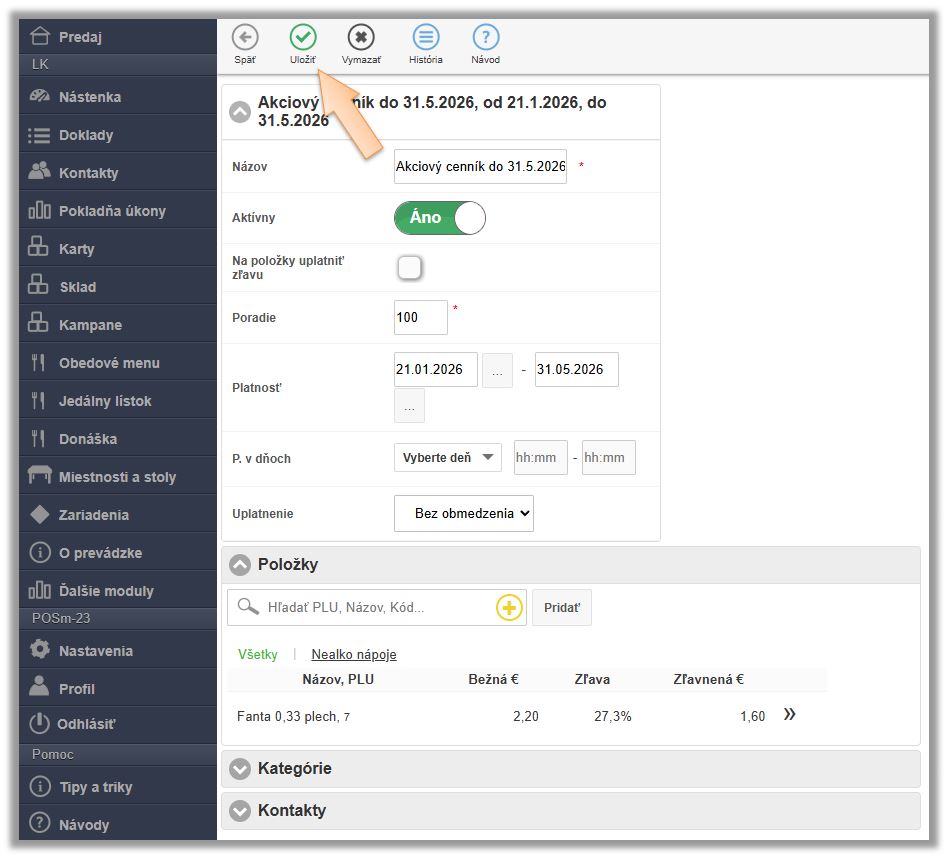Check the Na položky uplatniť zľavu checkbox
Viewport: 946px width, 857px height.
click(409, 268)
